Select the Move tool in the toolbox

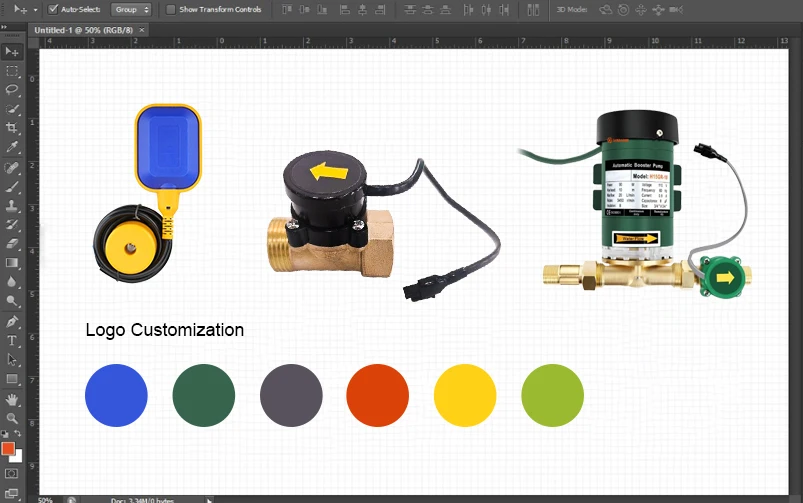tap(12, 52)
